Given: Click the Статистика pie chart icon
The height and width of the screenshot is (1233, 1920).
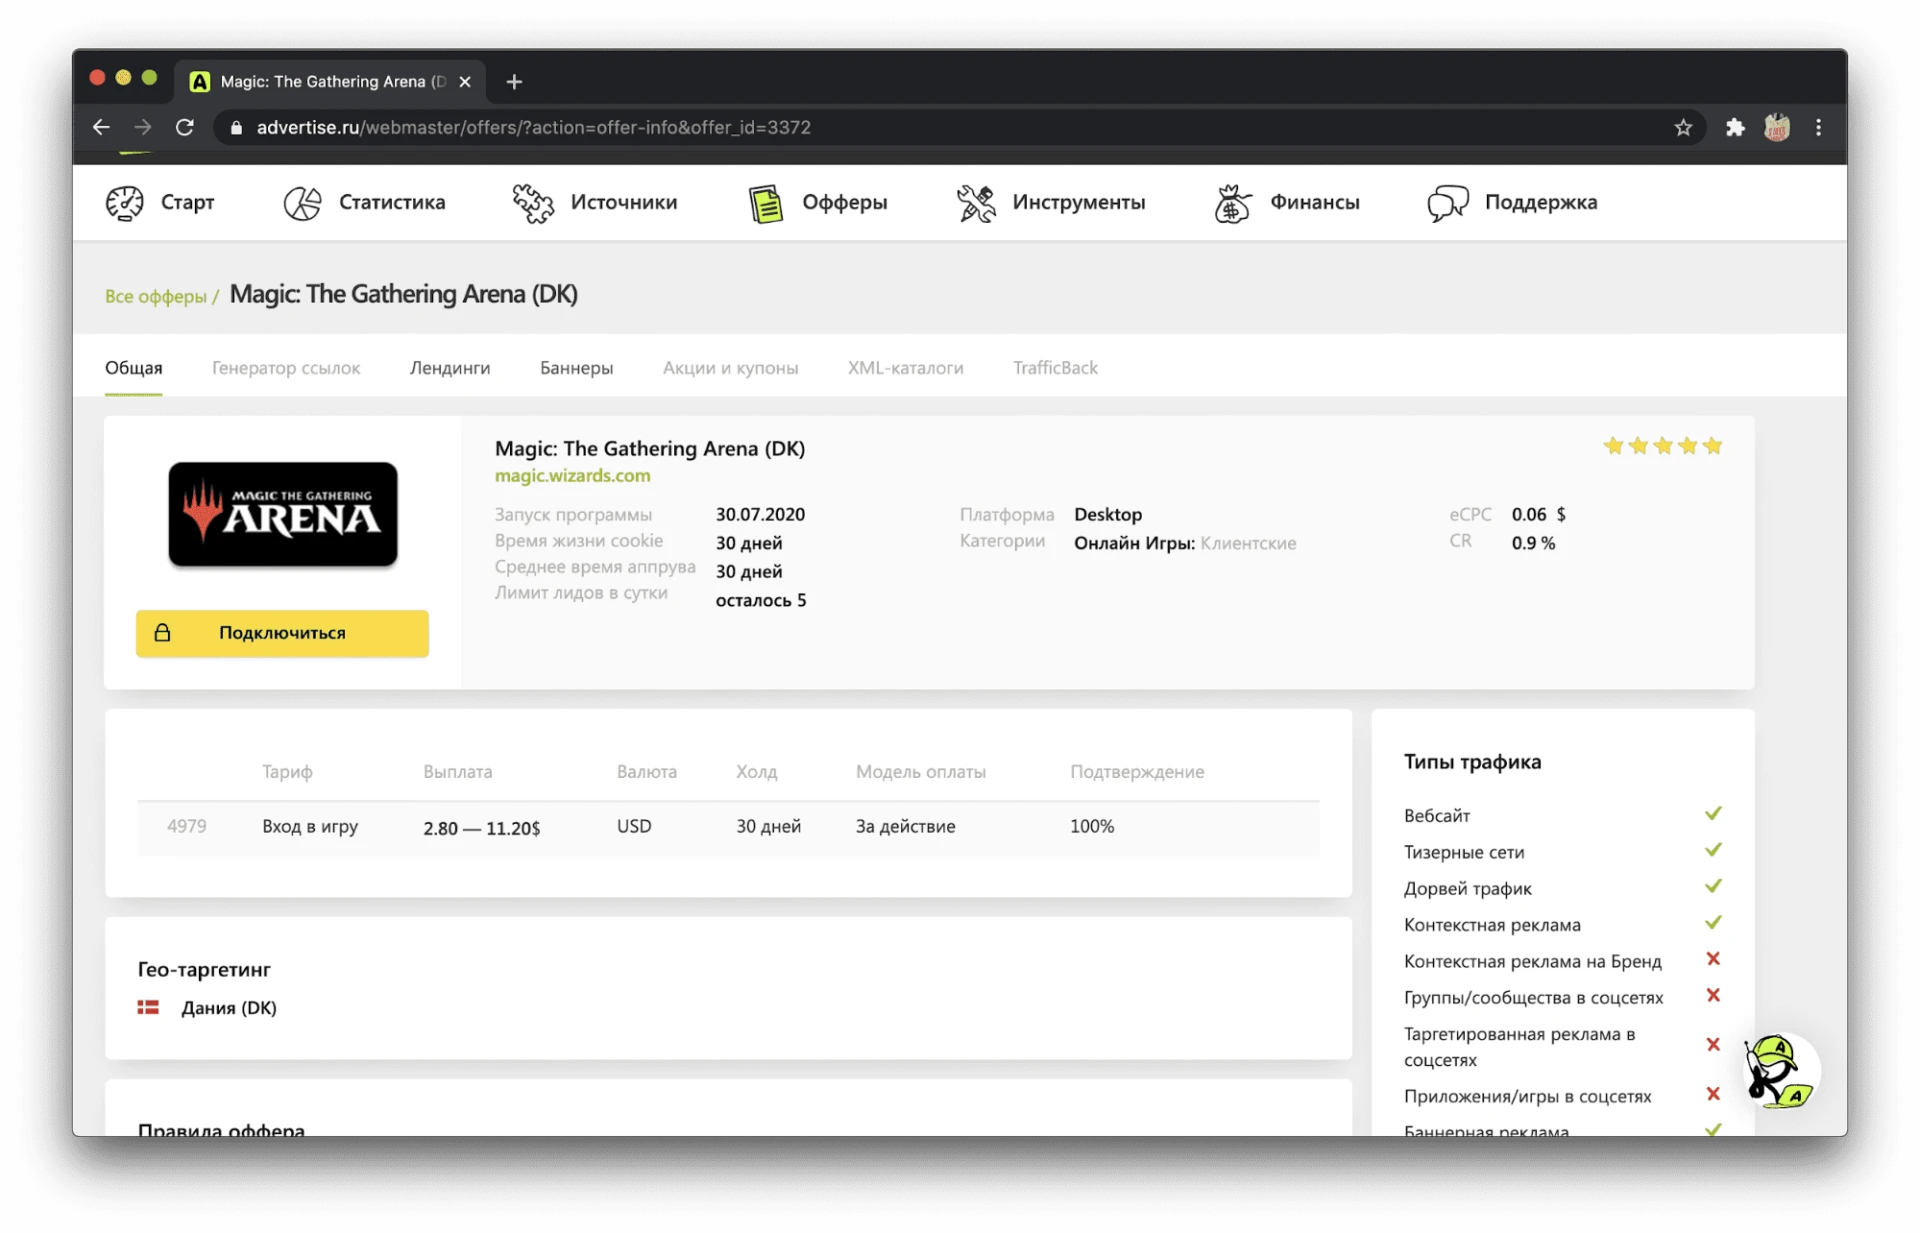Looking at the screenshot, I should pyautogui.click(x=302, y=203).
